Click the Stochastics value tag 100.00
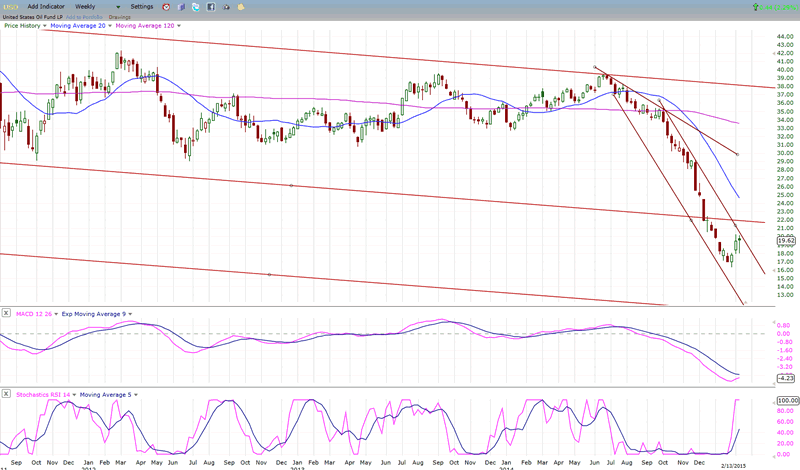Screen dimensions: 800x470 [787, 401]
